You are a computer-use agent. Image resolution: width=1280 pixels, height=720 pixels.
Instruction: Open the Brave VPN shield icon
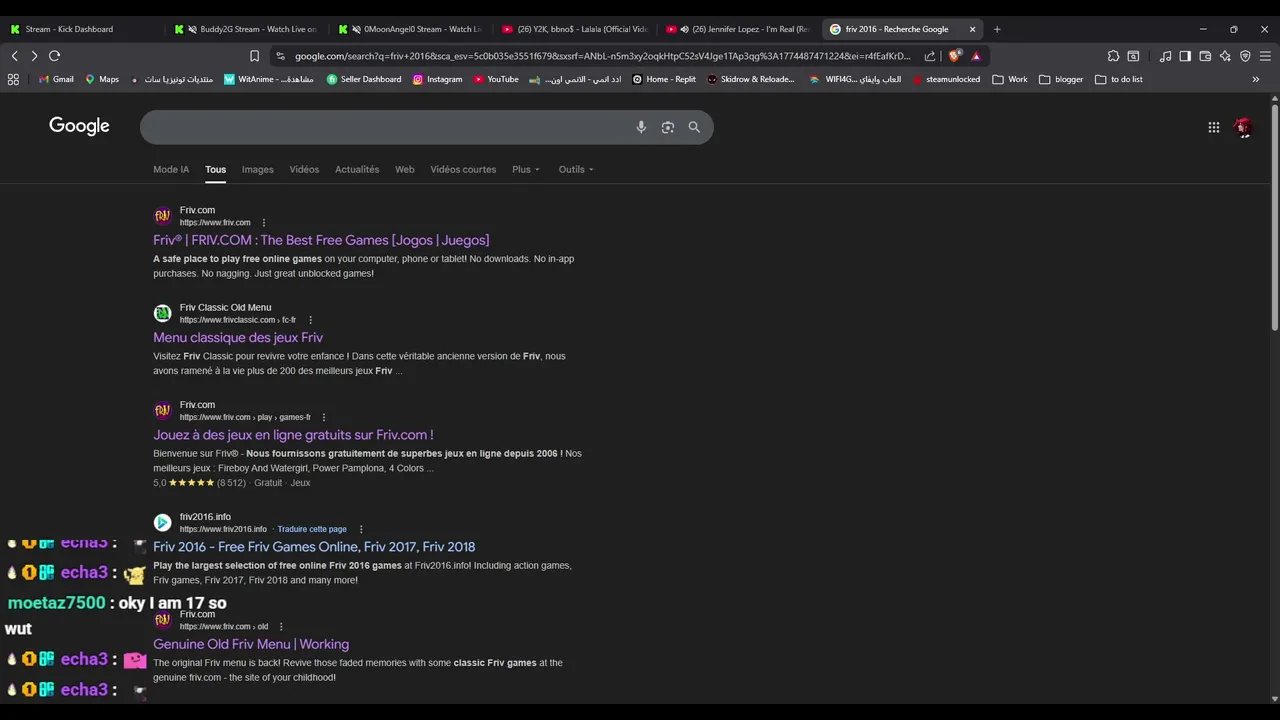[1245, 56]
